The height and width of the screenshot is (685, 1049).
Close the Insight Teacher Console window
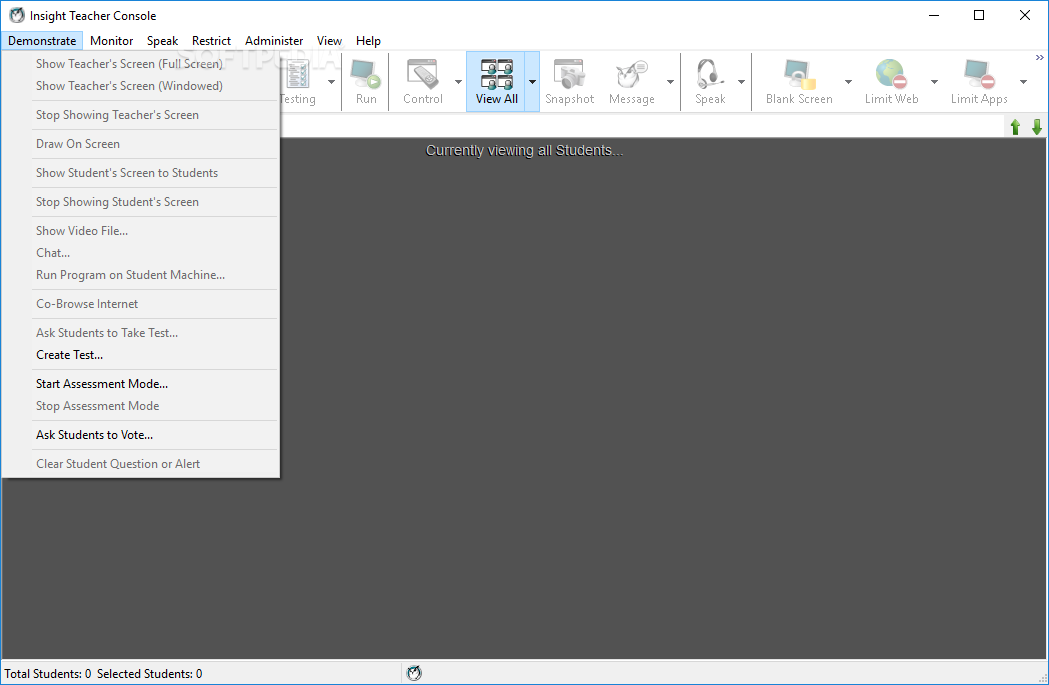pos(1024,15)
